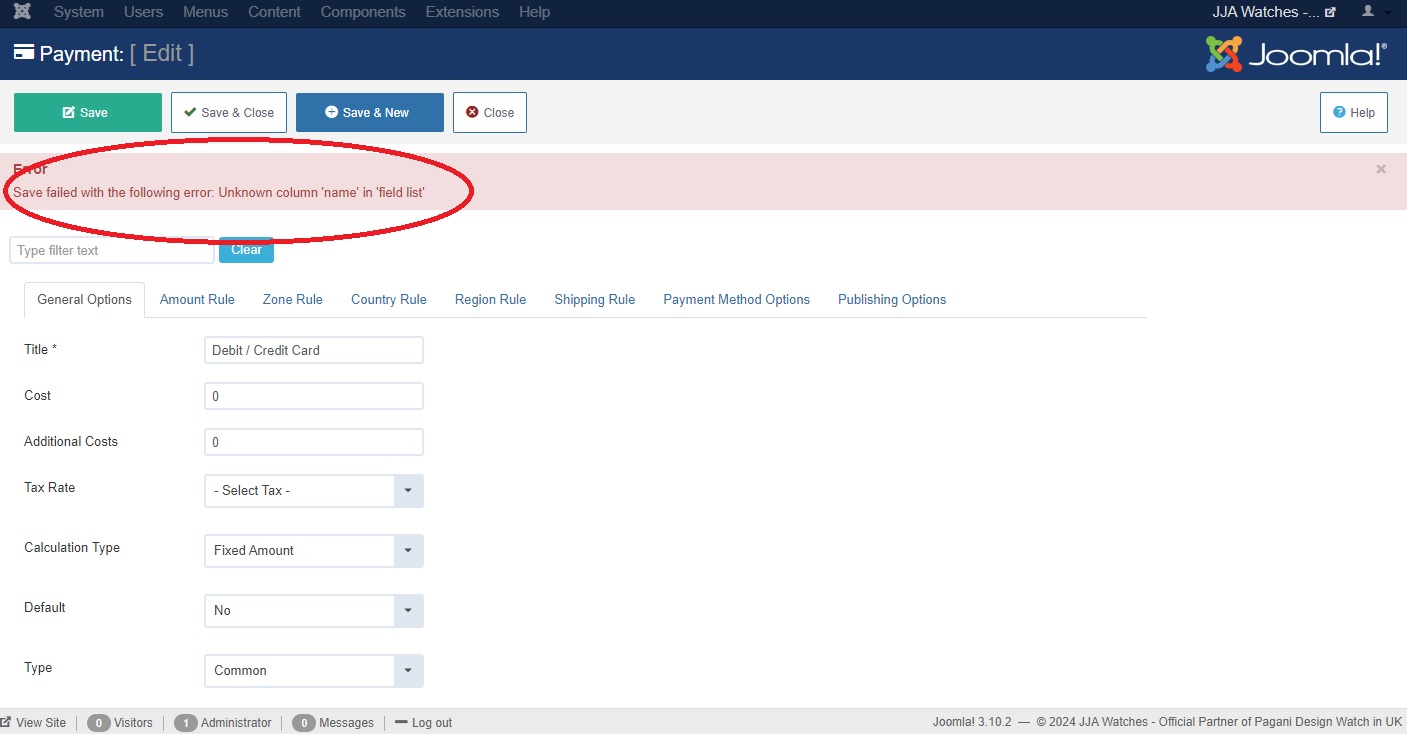Open the Extensions menu
This screenshot has width=1407, height=734.
coord(462,12)
